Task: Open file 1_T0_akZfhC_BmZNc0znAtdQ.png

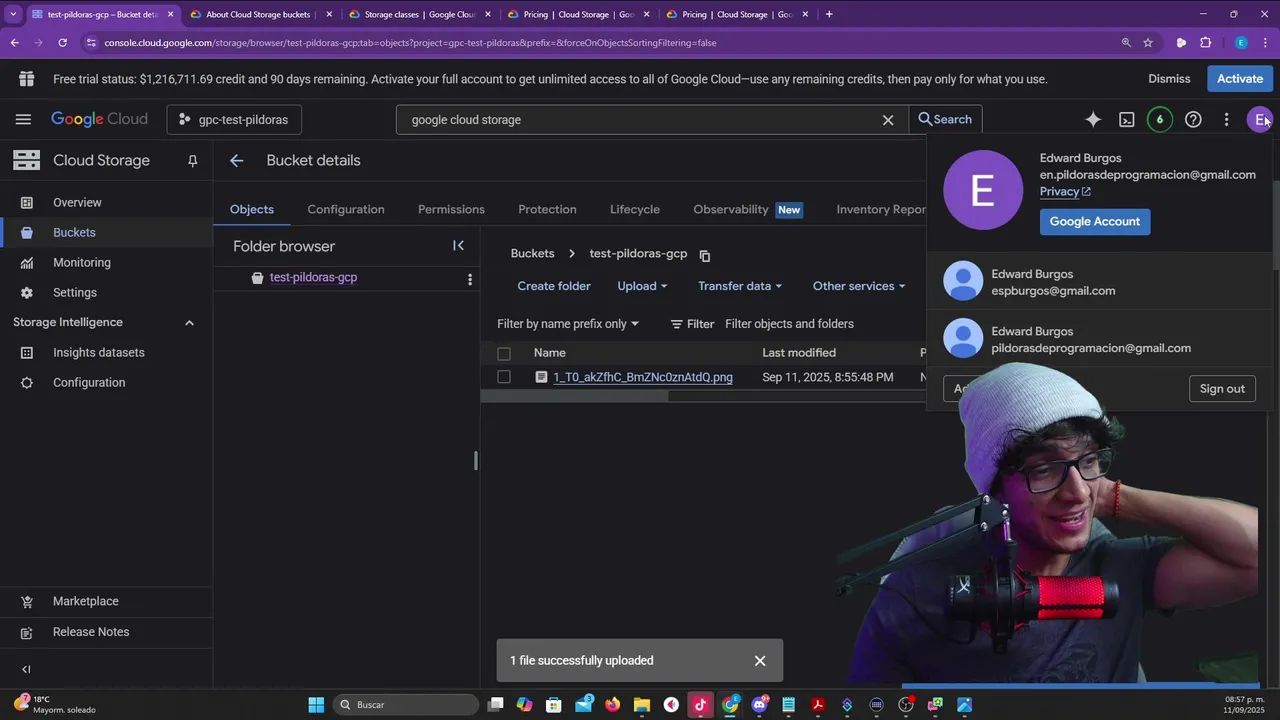Action: click(643, 377)
